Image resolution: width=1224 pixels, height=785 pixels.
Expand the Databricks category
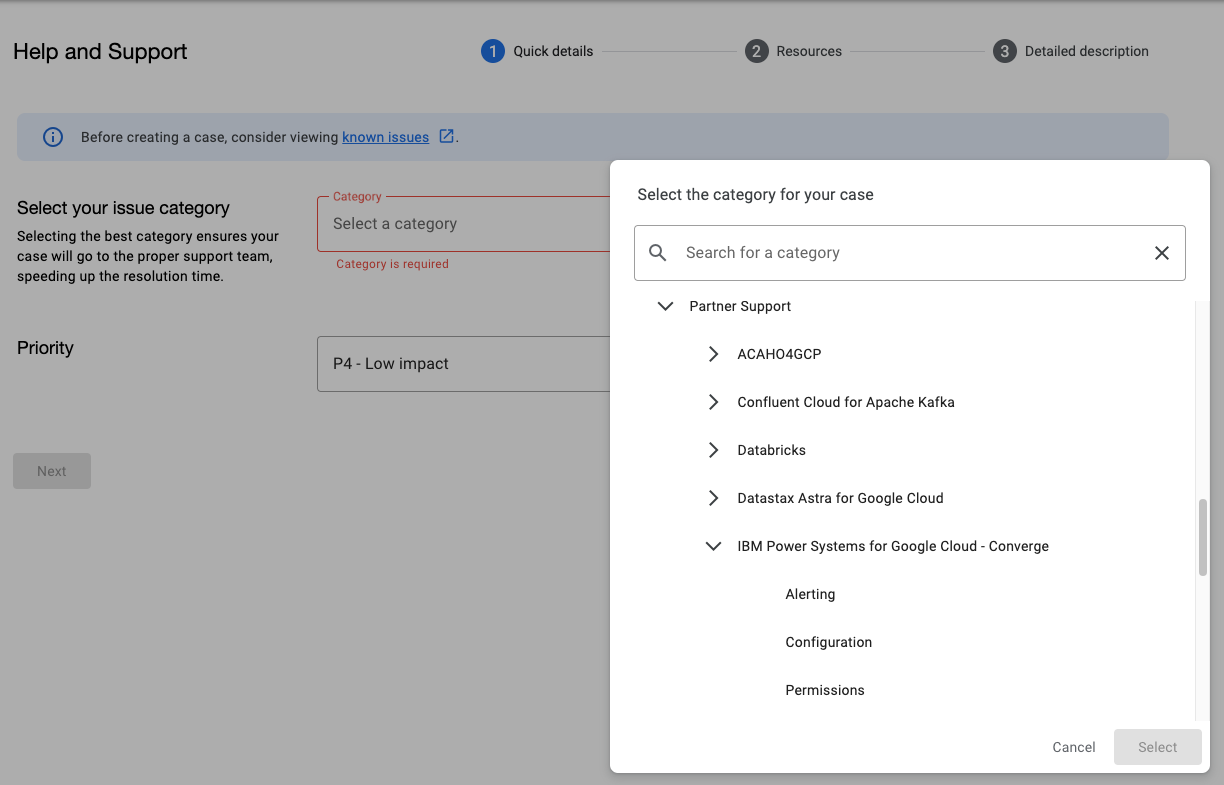(x=713, y=450)
